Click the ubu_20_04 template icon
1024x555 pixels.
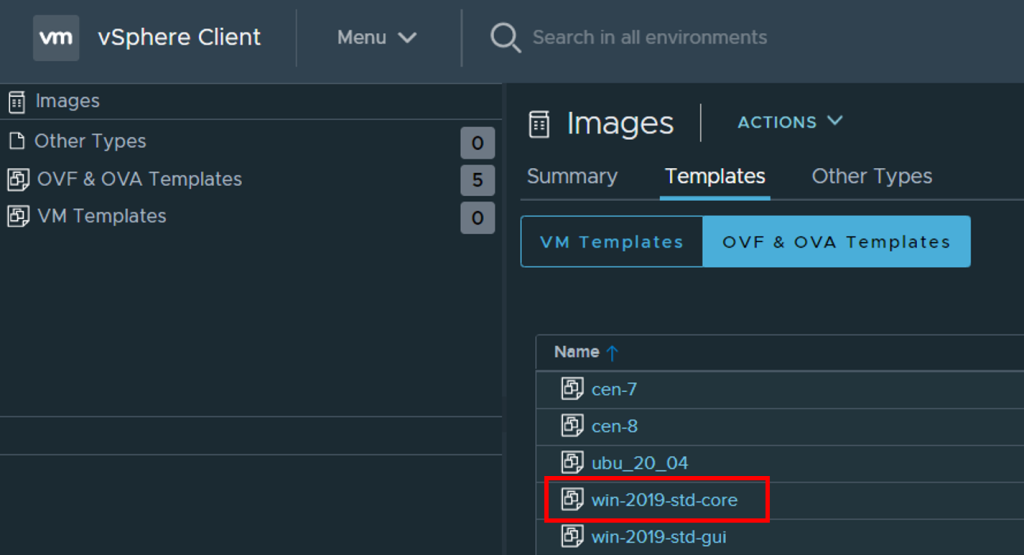click(572, 462)
